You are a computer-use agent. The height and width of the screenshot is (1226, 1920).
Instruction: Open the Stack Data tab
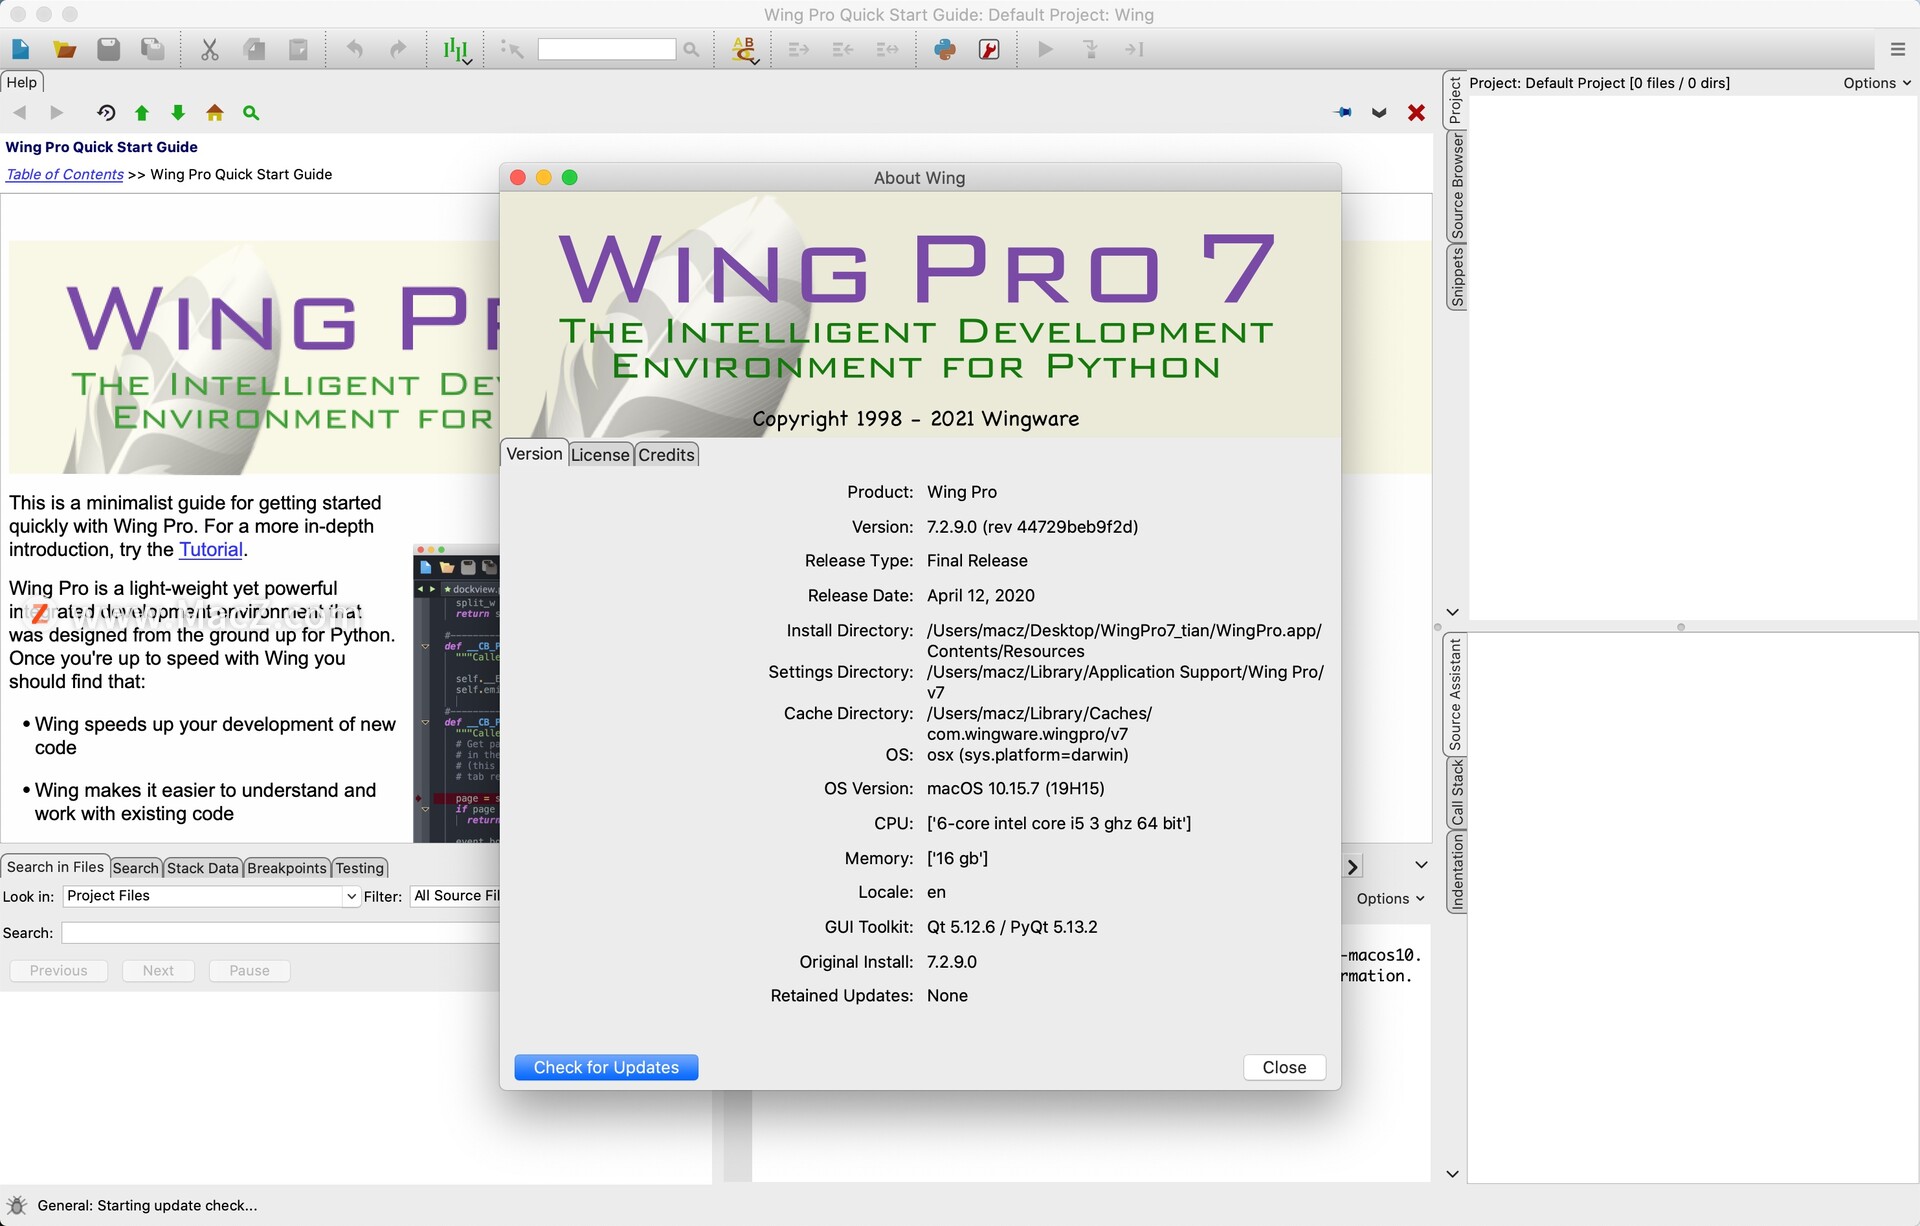tap(202, 868)
